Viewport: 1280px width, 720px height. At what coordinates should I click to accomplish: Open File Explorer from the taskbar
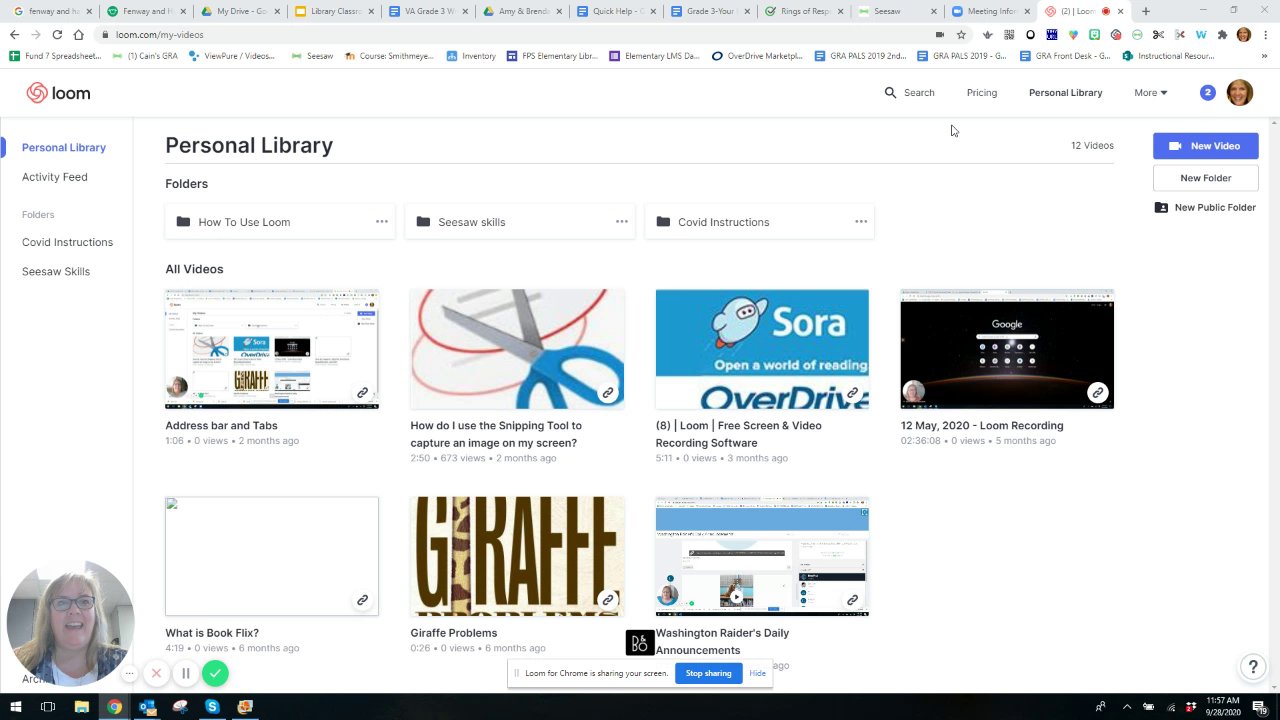(81, 707)
